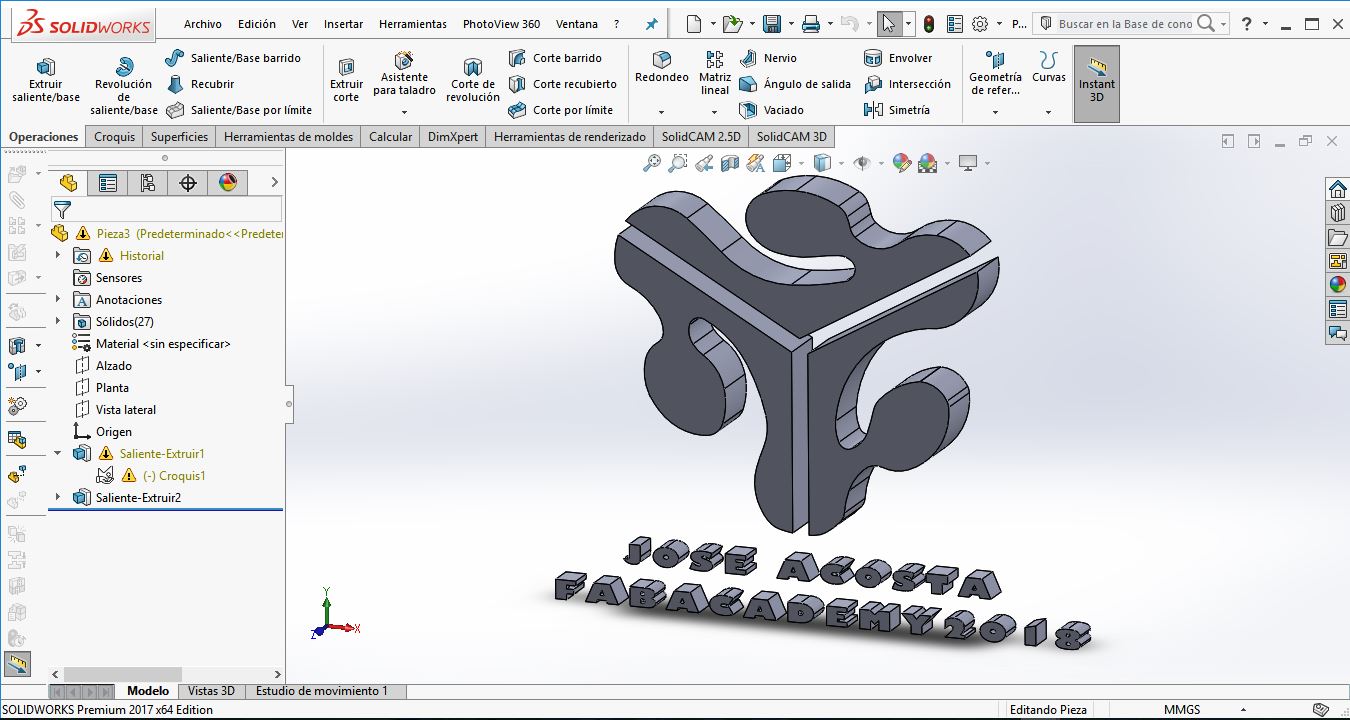Viewport: 1350px width, 720px height.
Task: Click Saliente/Base barrido tool
Action: click(233, 58)
